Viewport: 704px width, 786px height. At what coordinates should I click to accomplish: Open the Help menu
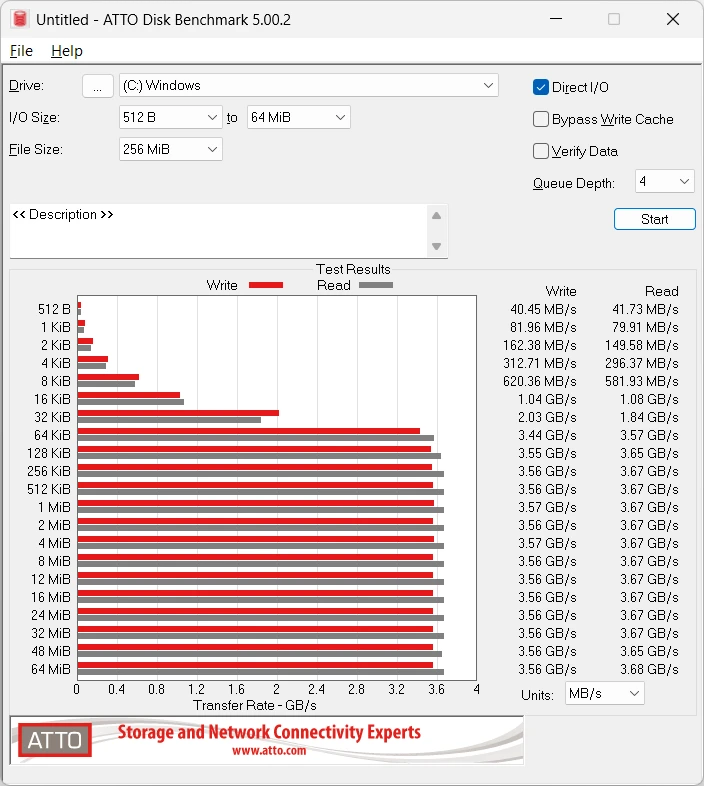point(67,51)
